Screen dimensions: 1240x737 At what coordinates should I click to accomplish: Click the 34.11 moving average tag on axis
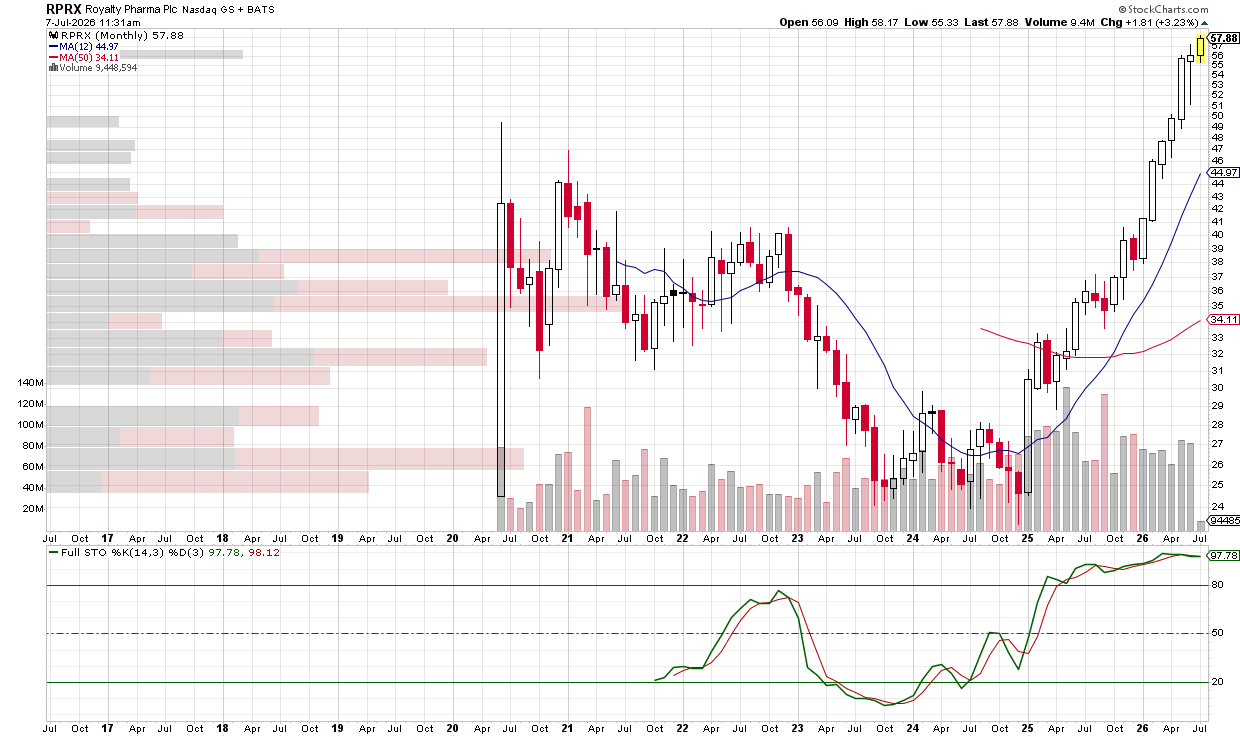[1224, 319]
